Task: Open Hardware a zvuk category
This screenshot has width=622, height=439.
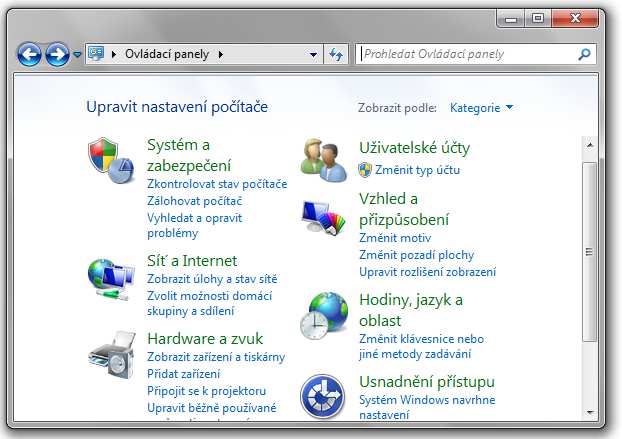Action: point(205,339)
